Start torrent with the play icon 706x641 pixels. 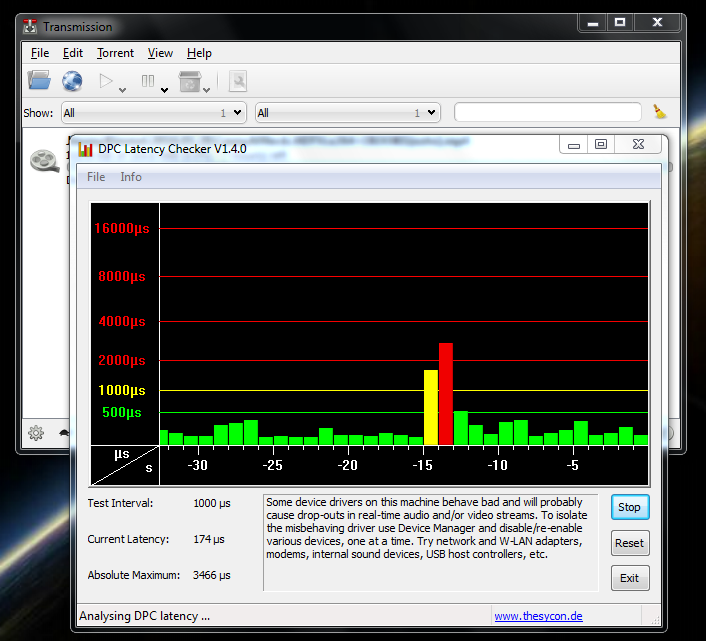[x=106, y=81]
